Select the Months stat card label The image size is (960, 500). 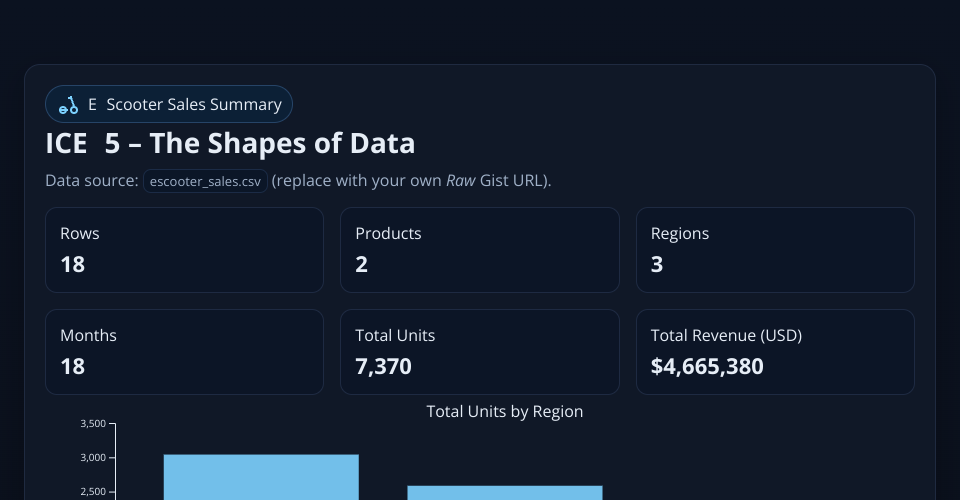pos(88,335)
